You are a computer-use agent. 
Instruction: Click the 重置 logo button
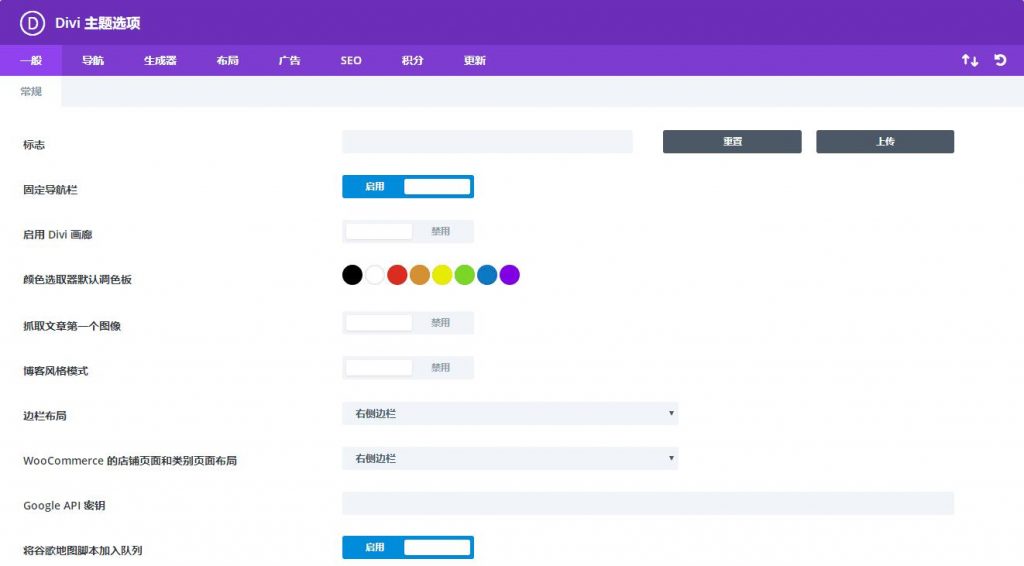[x=732, y=142]
